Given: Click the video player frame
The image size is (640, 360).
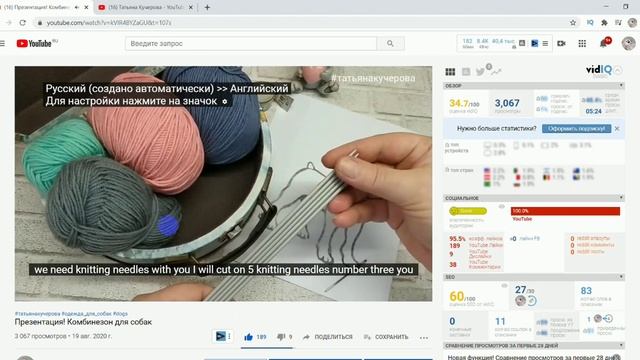Looking at the screenshot, I should [x=223, y=184].
